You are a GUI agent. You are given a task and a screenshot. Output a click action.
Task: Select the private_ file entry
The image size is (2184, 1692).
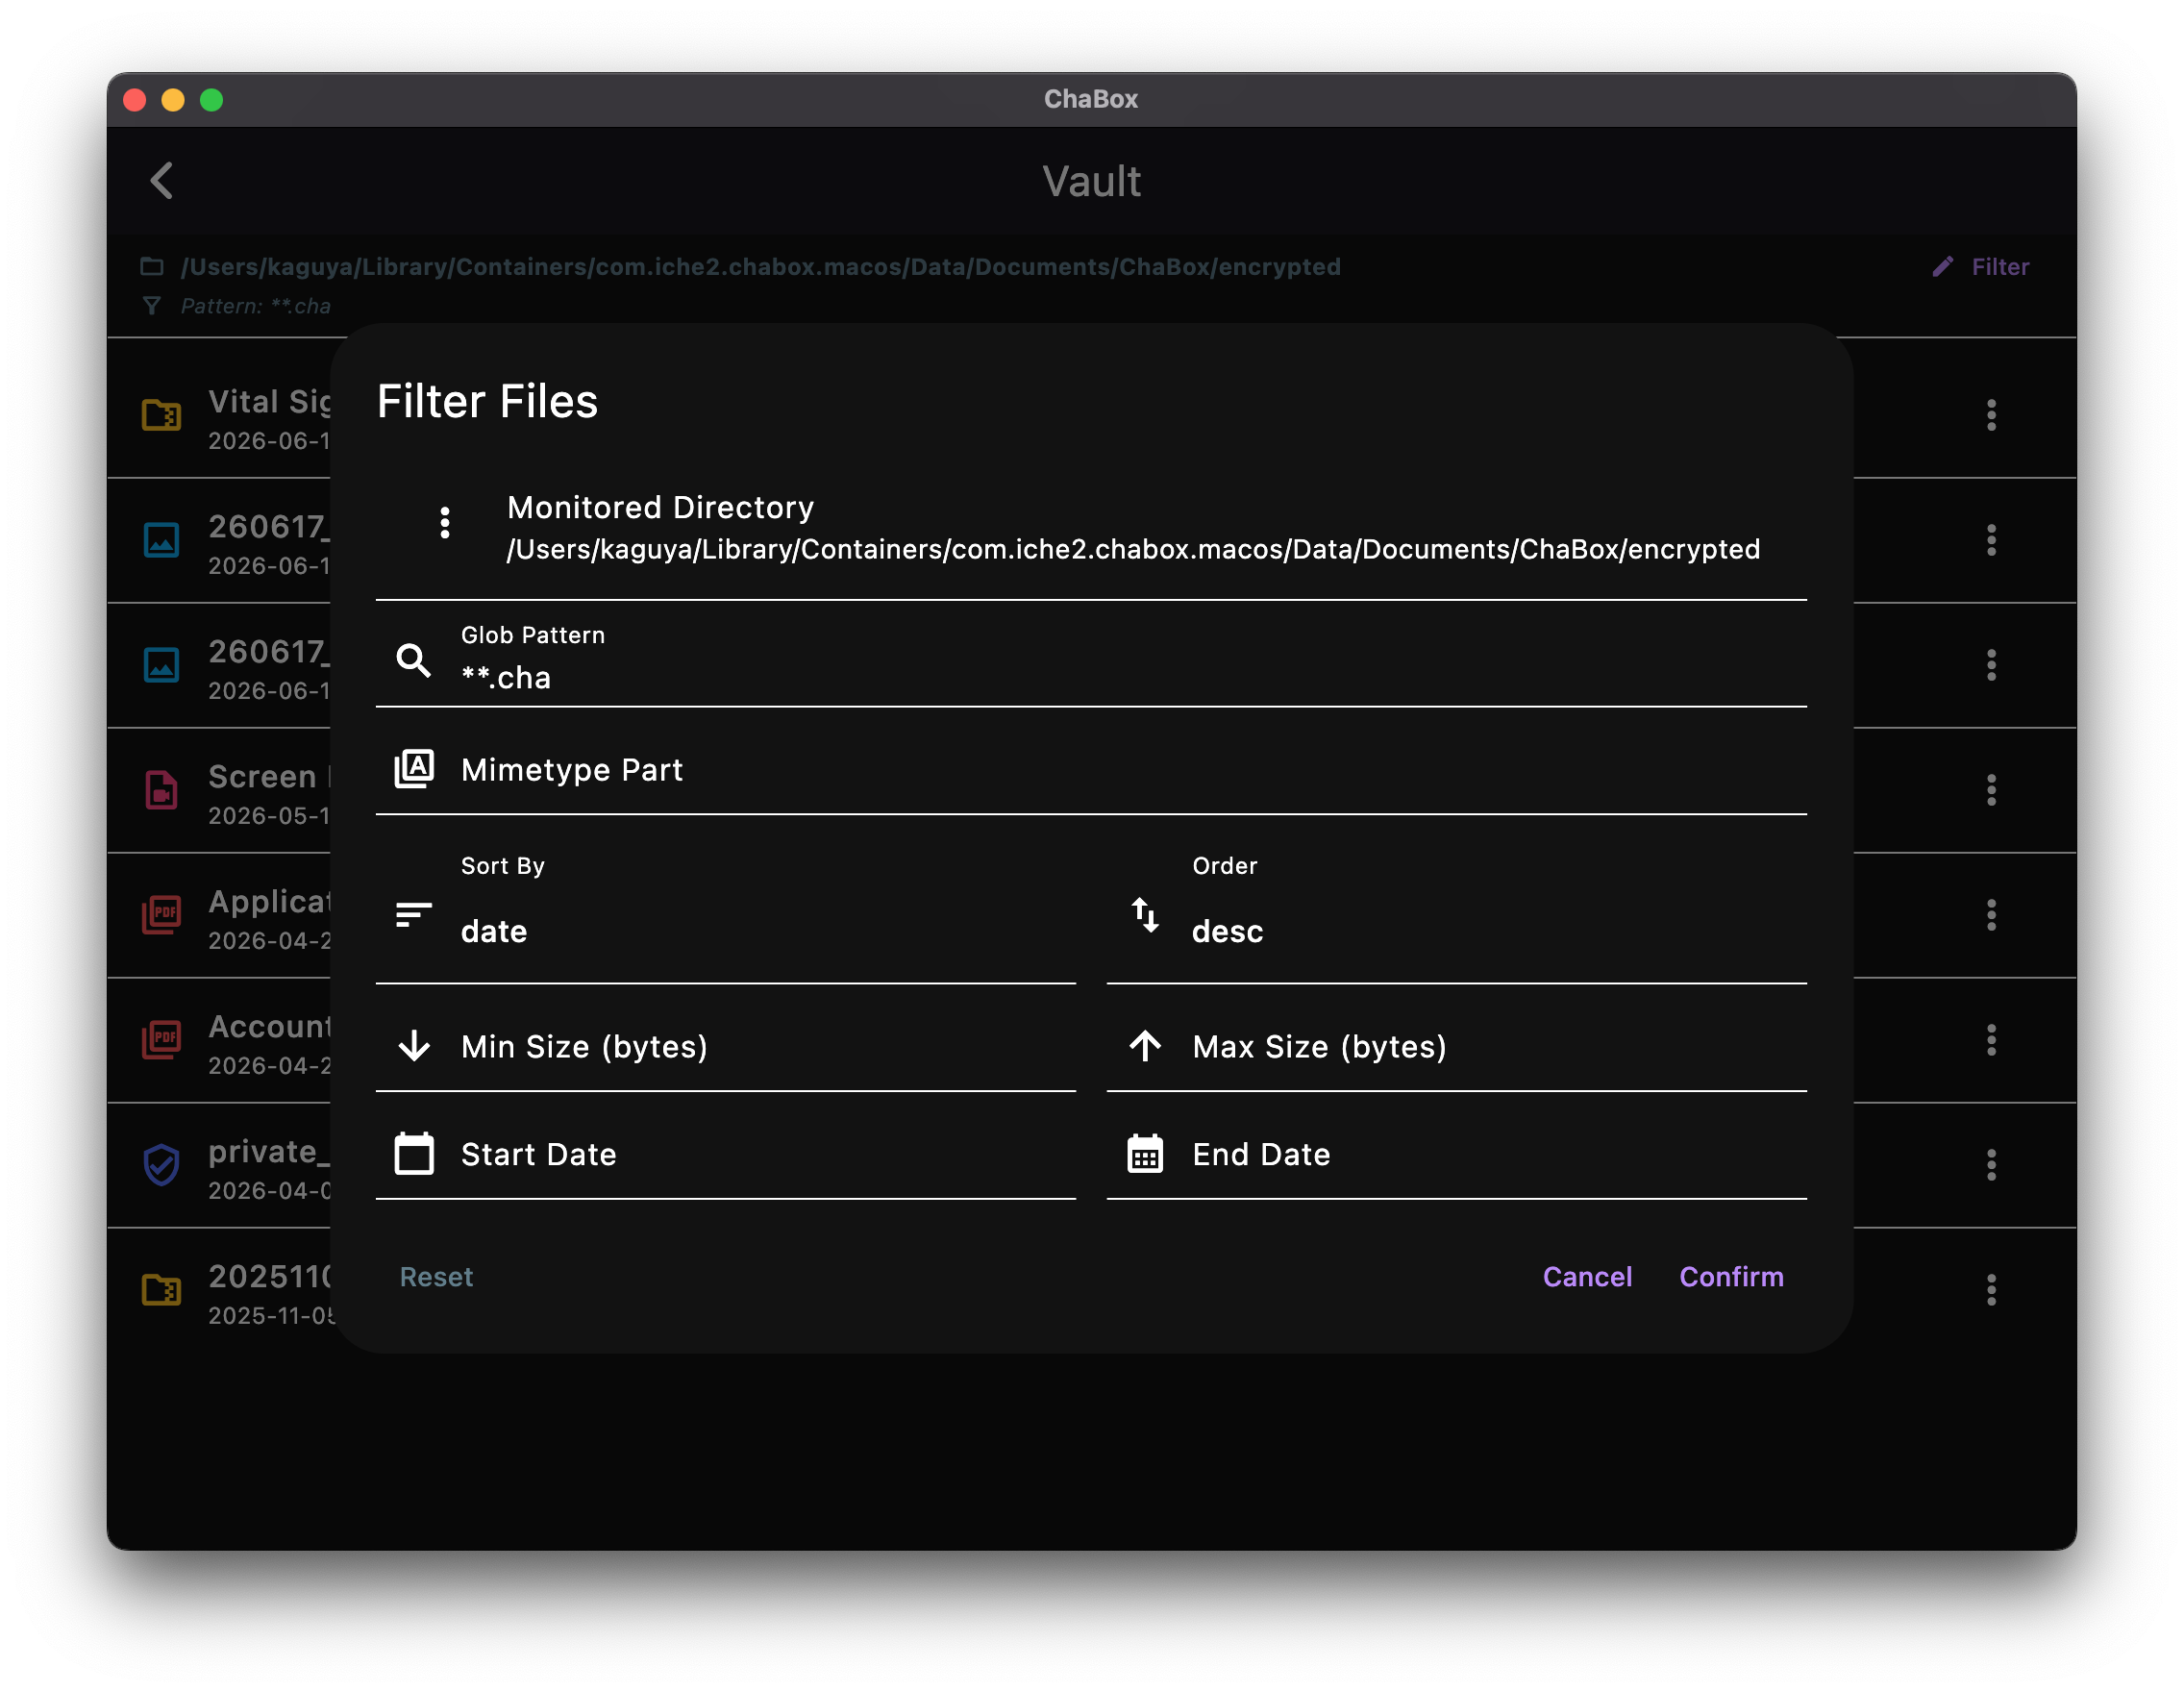click(1091, 1165)
